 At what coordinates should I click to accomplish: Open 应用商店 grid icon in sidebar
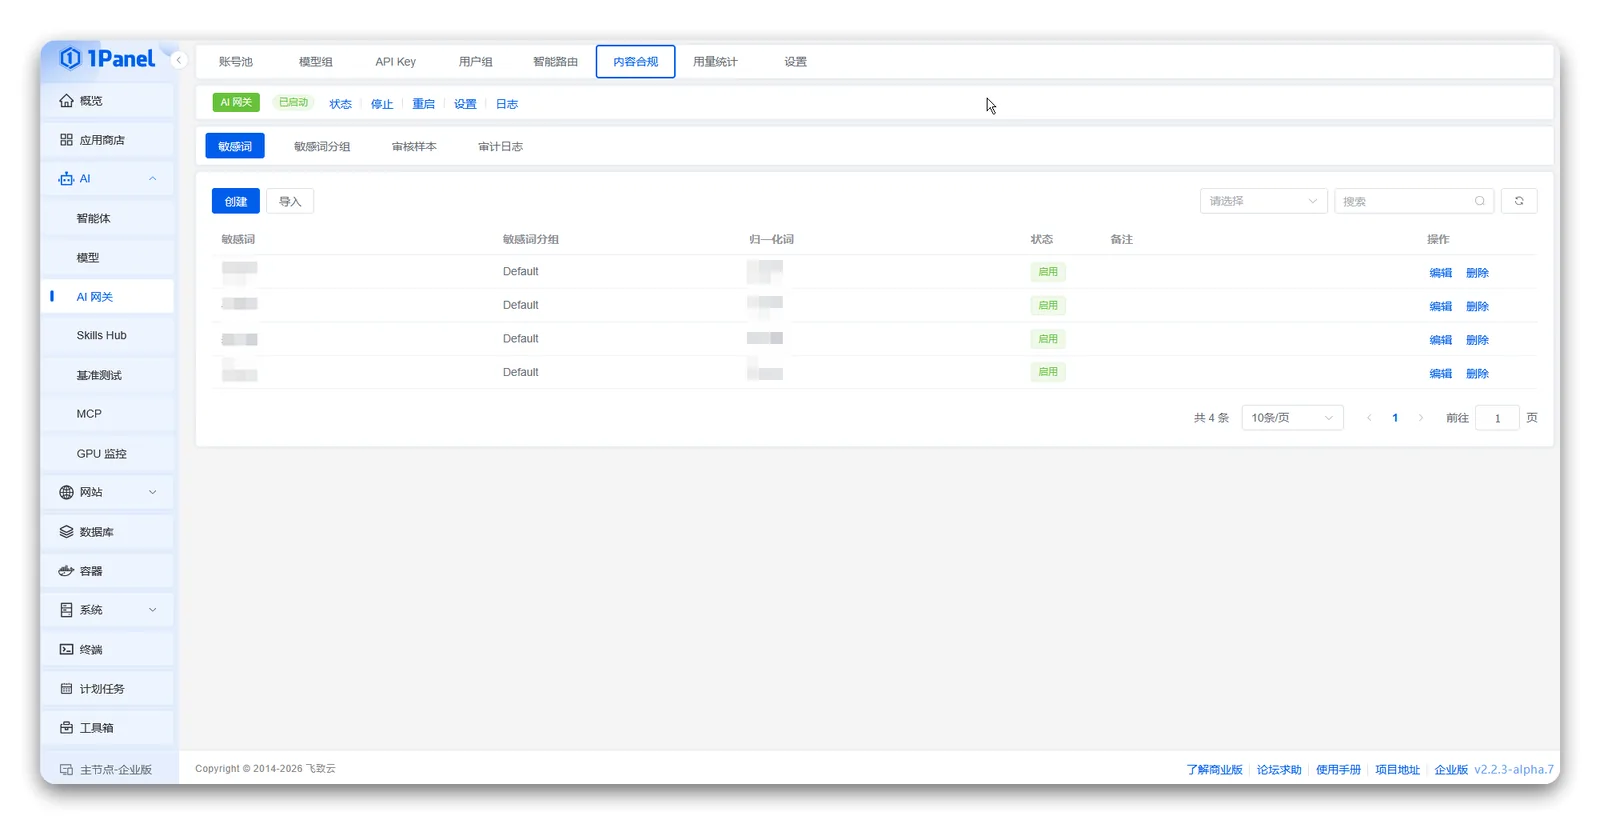coord(66,140)
